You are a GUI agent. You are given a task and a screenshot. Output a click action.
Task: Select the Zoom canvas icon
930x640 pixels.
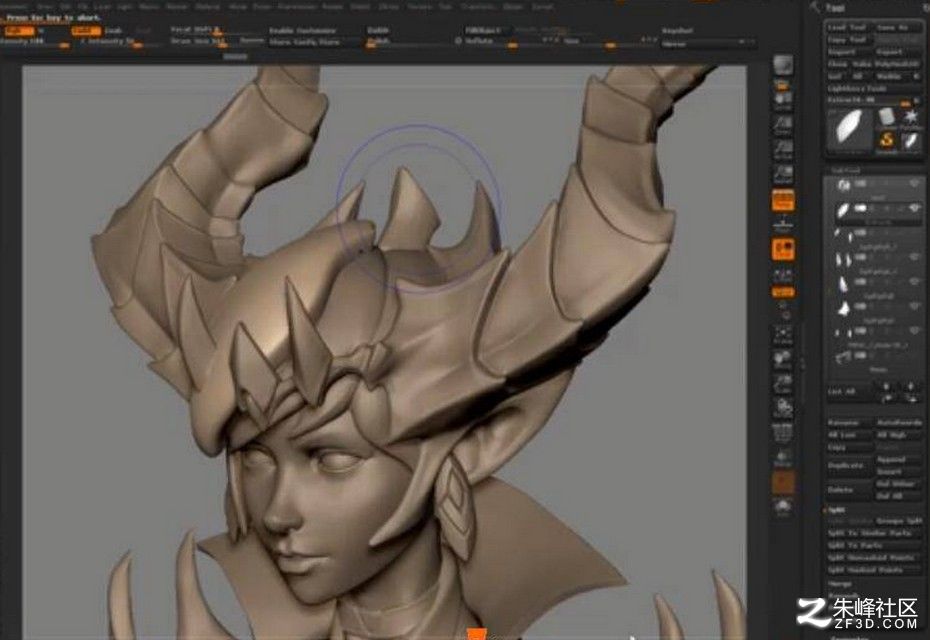(783, 126)
